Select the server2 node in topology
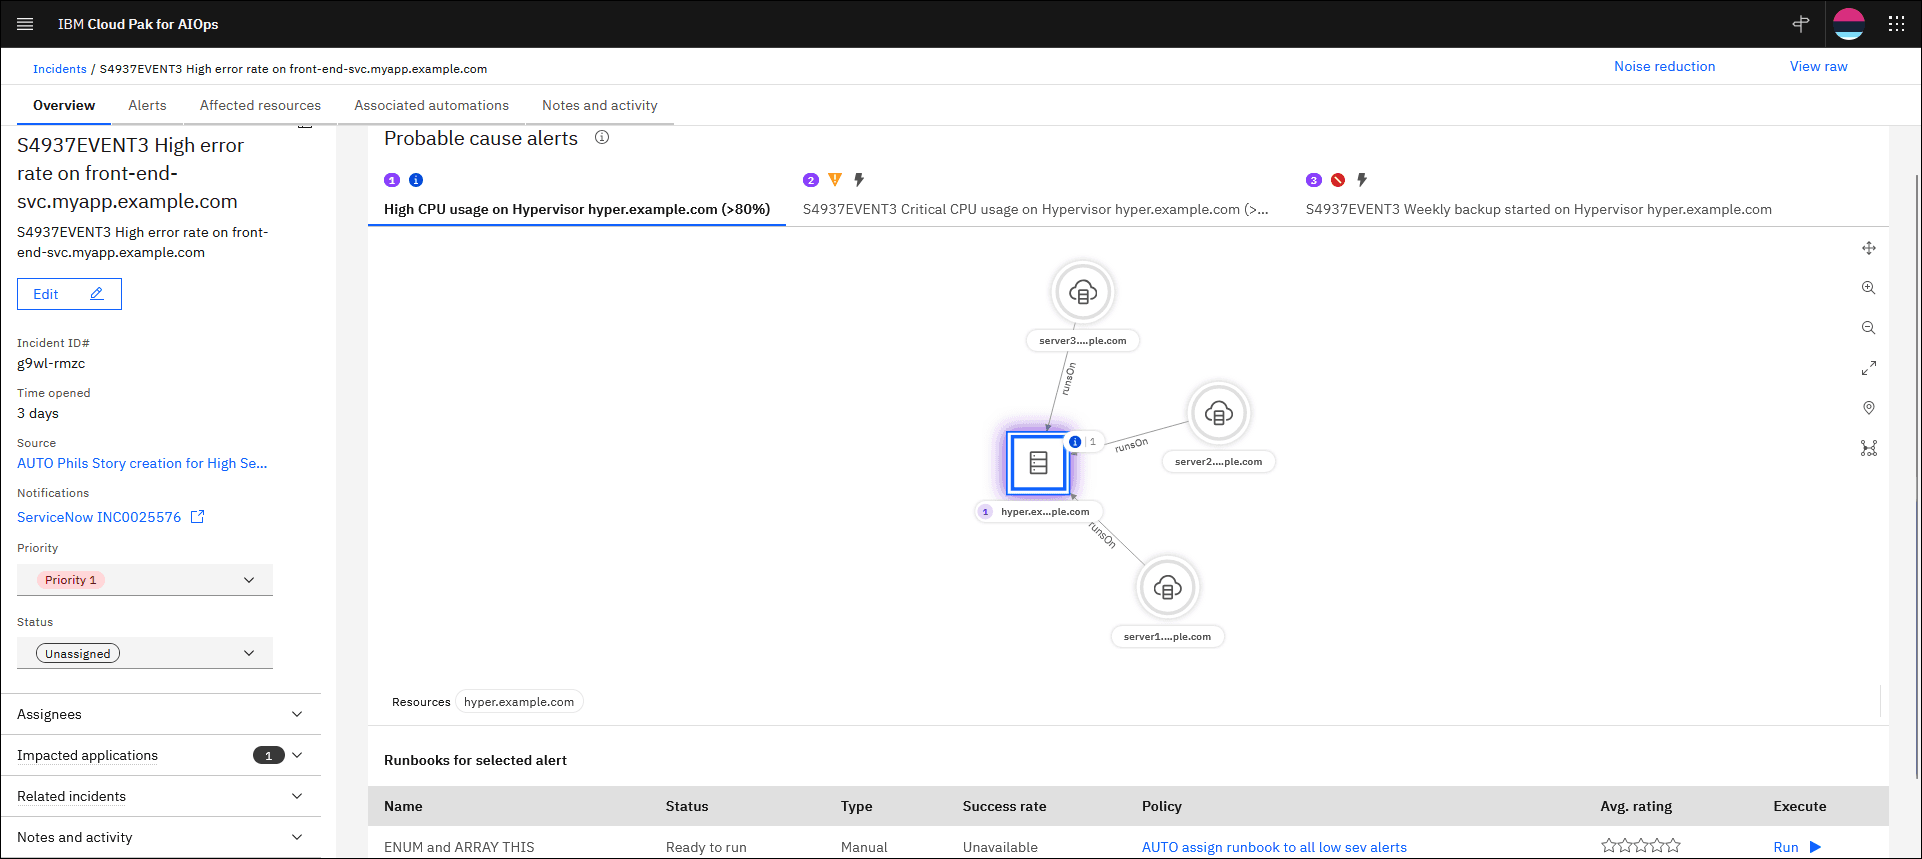Viewport: 1922px width, 859px height. coord(1218,413)
